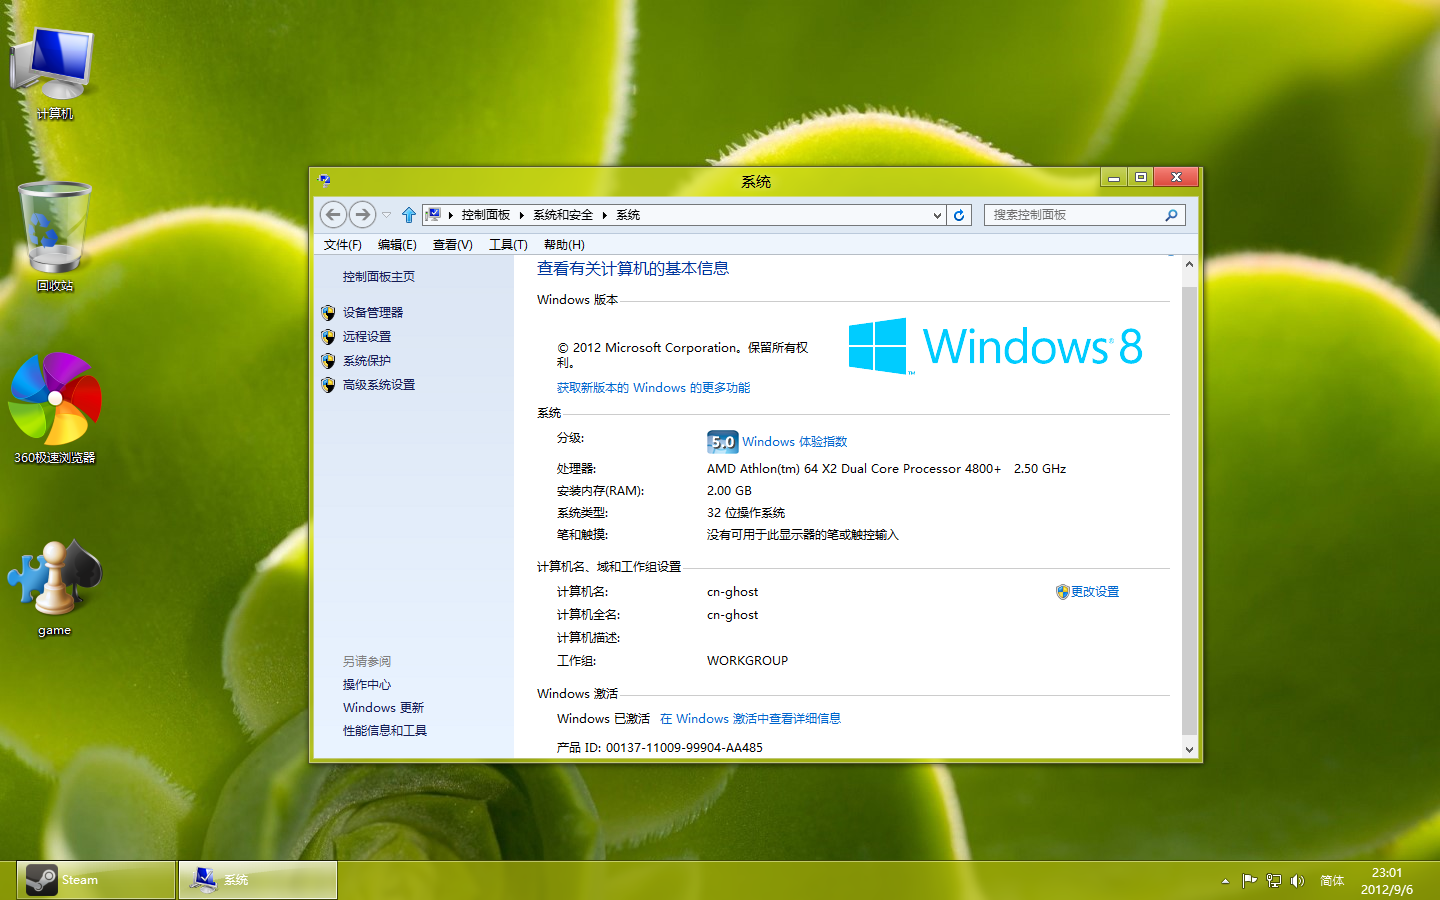This screenshot has width=1440, height=900.
Task: Select 控制面板 in the breadcrumb
Action: (485, 215)
